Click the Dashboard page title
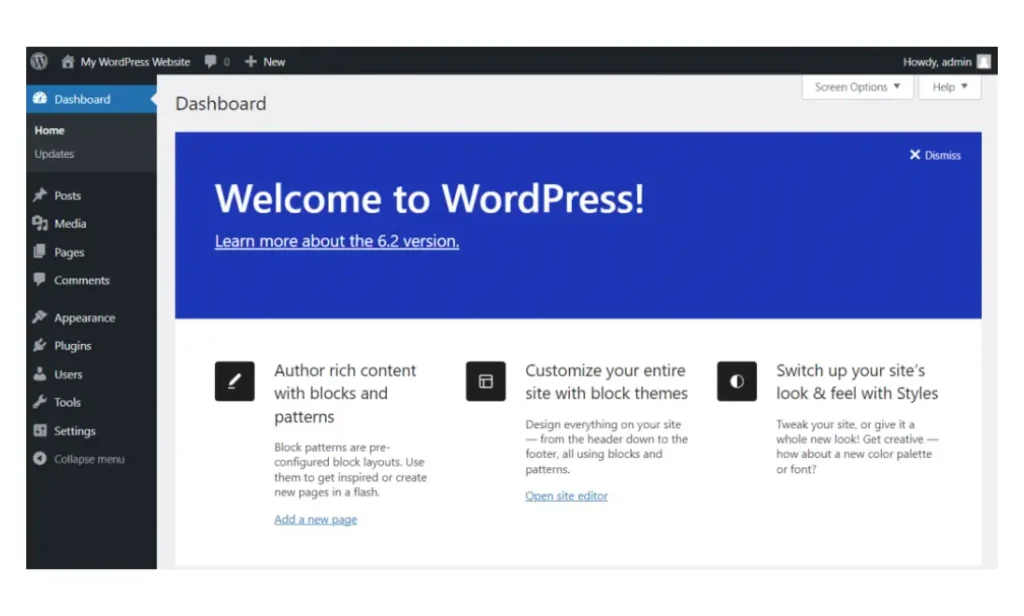Screen dimensions: 1024x616 click(x=221, y=103)
